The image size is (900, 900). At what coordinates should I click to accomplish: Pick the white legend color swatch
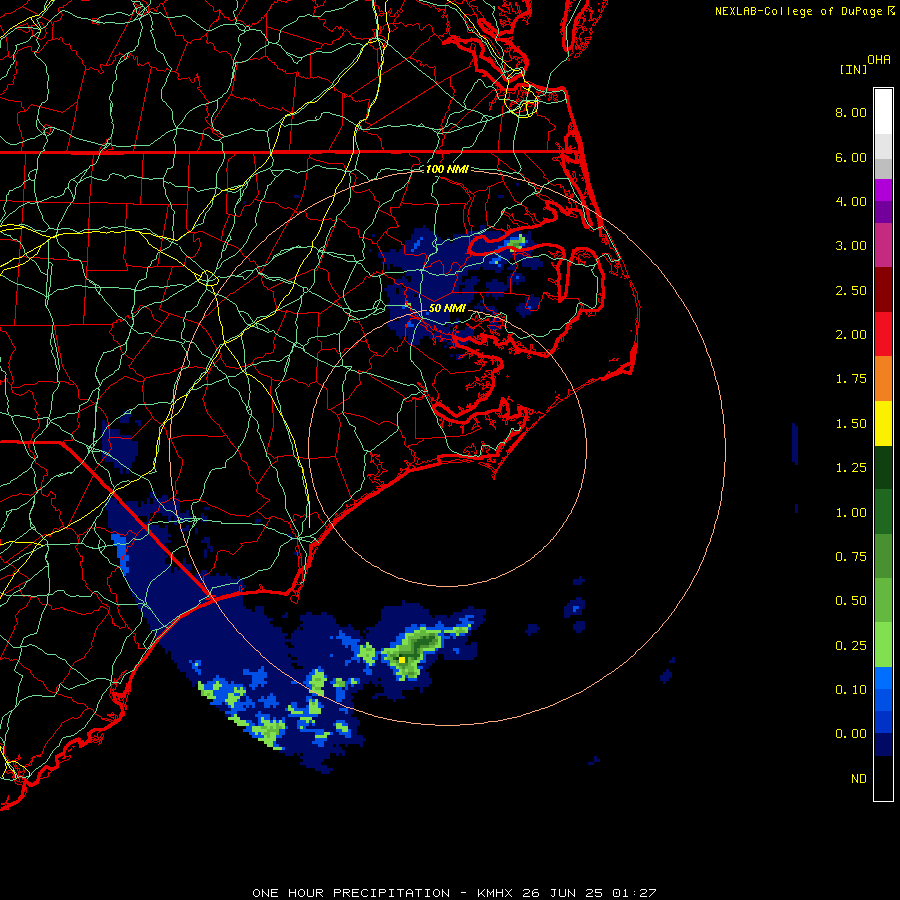coord(883,112)
